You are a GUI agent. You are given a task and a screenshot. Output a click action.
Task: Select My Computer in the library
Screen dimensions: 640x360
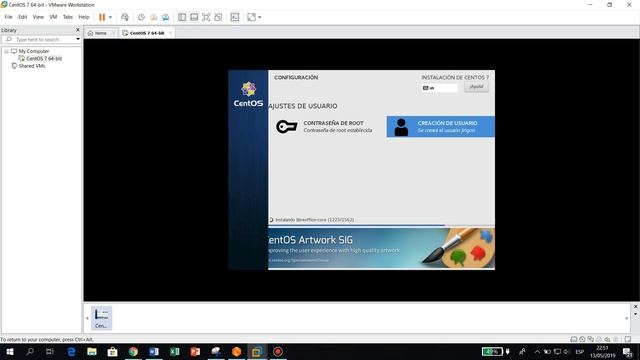[x=33, y=51]
